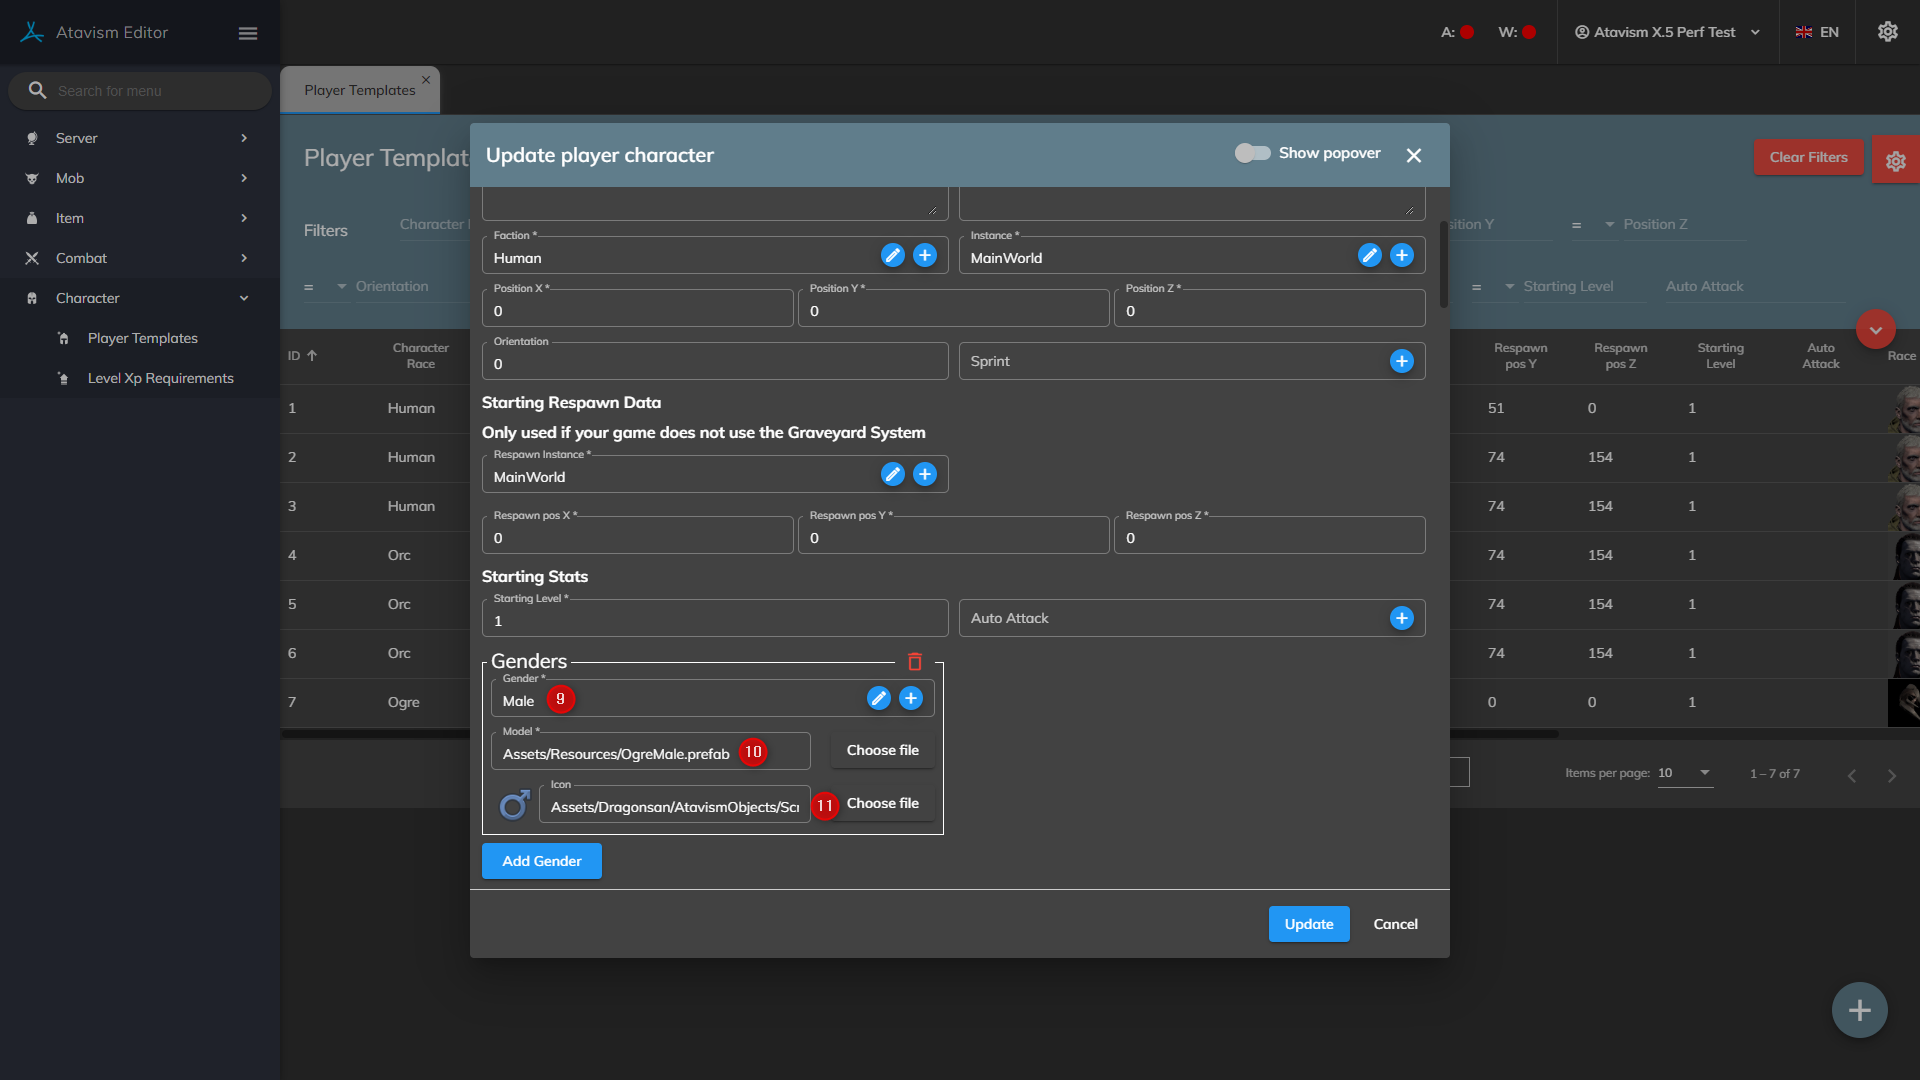Select the Player Templates tab
Viewport: 1920px width, 1080px height.
pos(359,90)
